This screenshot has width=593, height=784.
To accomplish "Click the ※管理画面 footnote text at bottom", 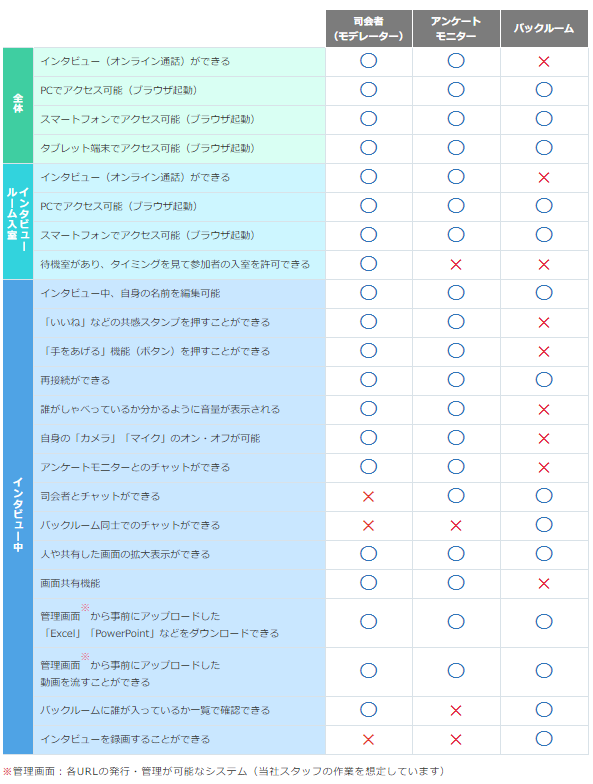I will (224, 771).
